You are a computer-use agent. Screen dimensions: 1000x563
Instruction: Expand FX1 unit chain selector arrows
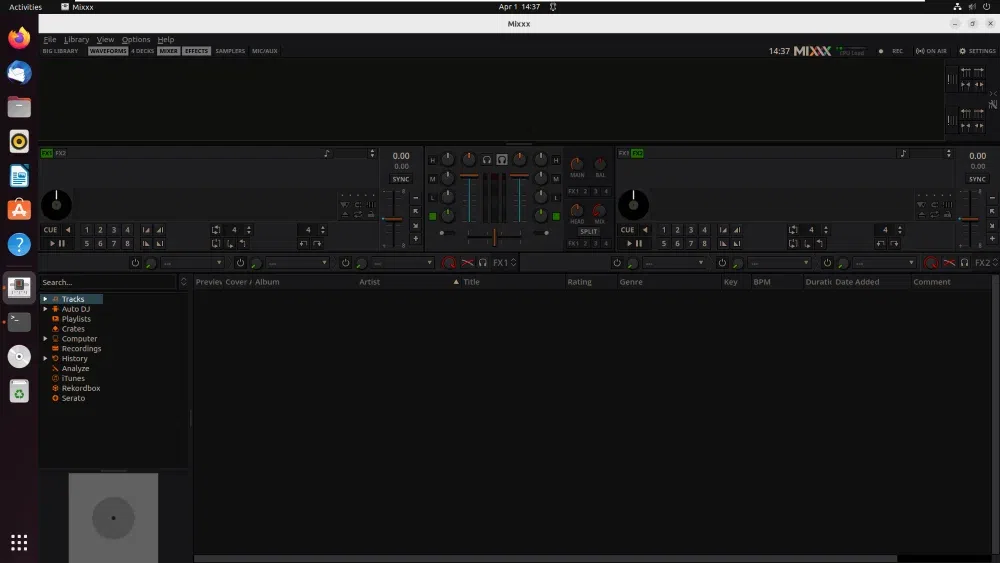(513, 263)
